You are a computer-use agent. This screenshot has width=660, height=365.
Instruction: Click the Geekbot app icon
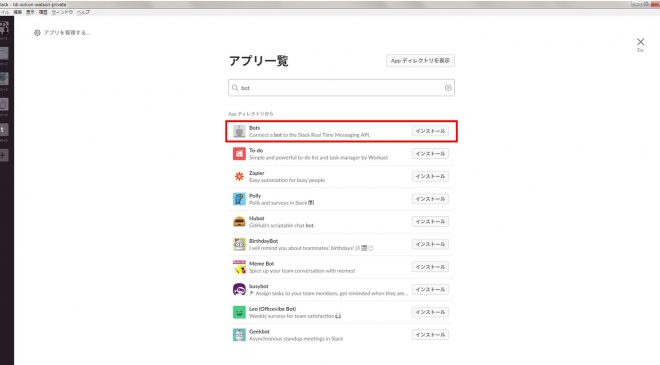point(239,335)
